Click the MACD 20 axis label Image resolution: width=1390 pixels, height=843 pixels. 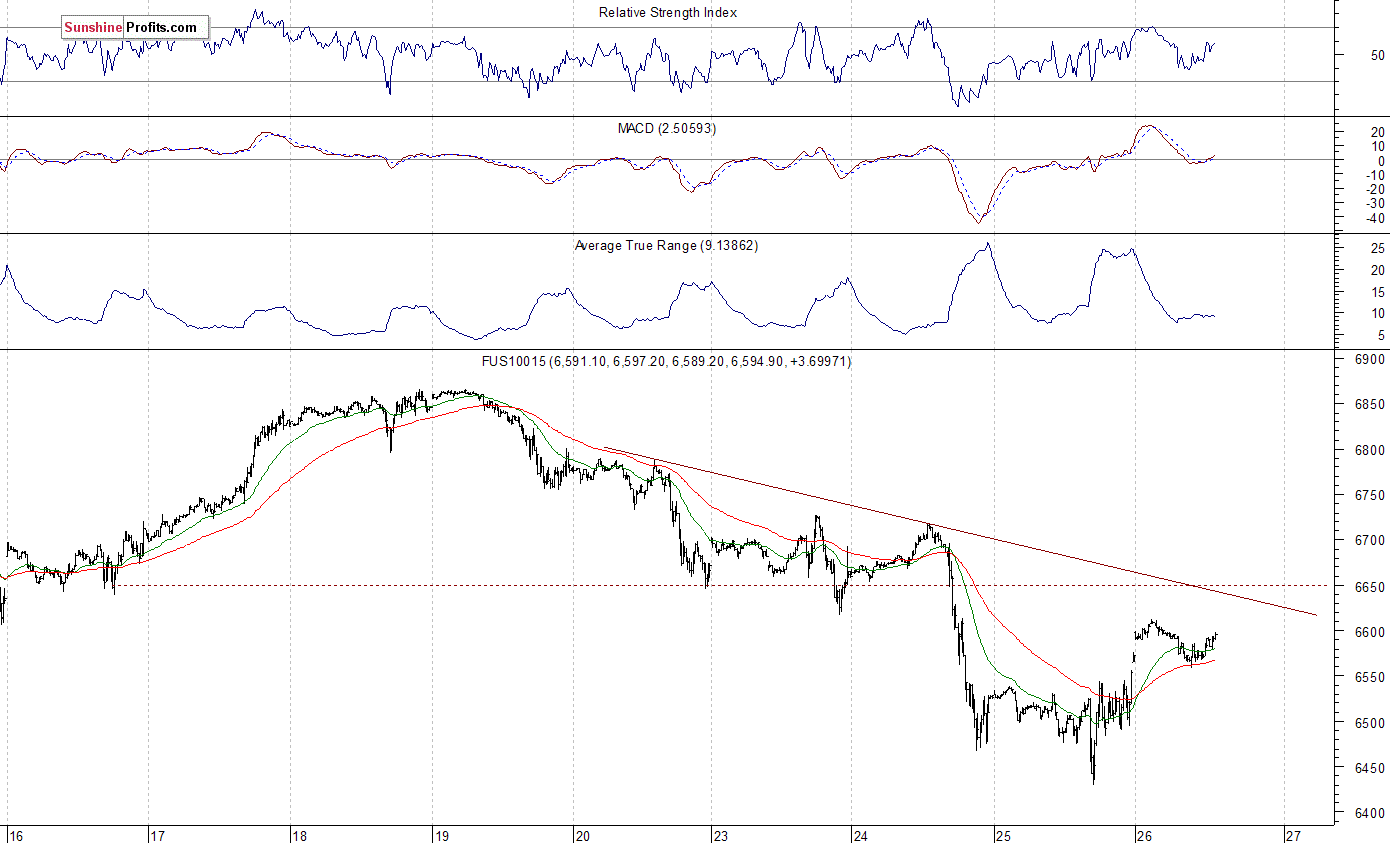(1378, 131)
